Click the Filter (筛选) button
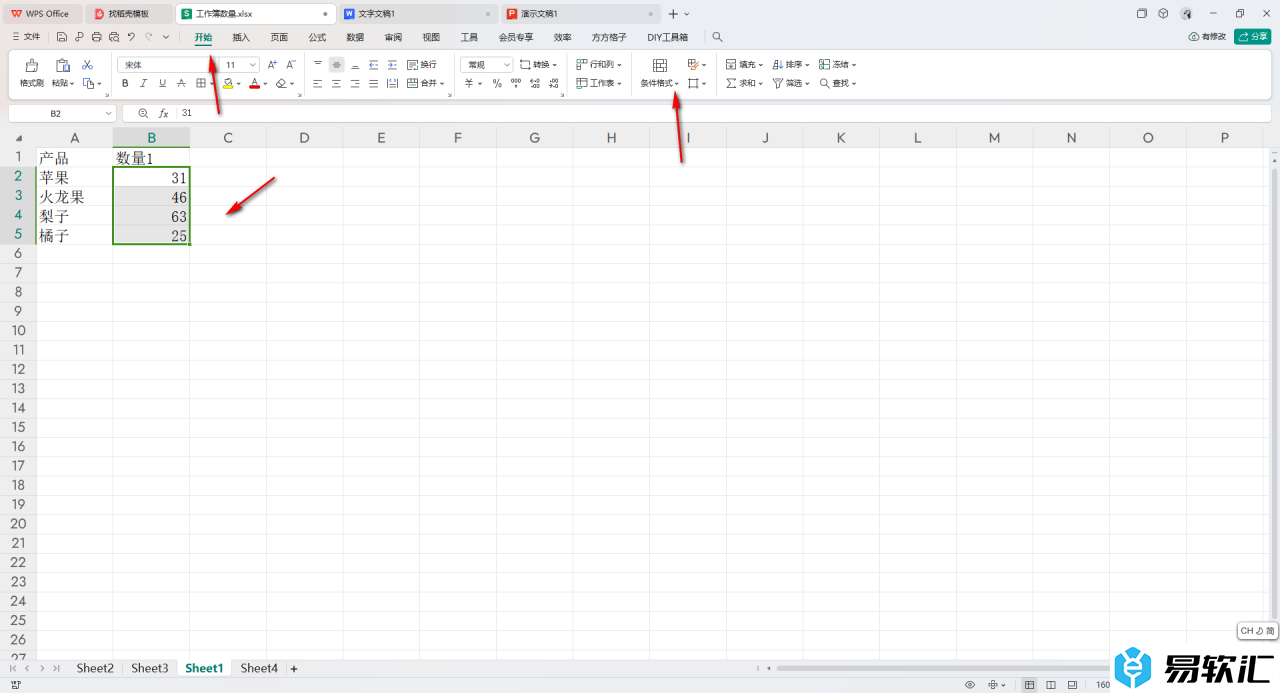 [792, 84]
